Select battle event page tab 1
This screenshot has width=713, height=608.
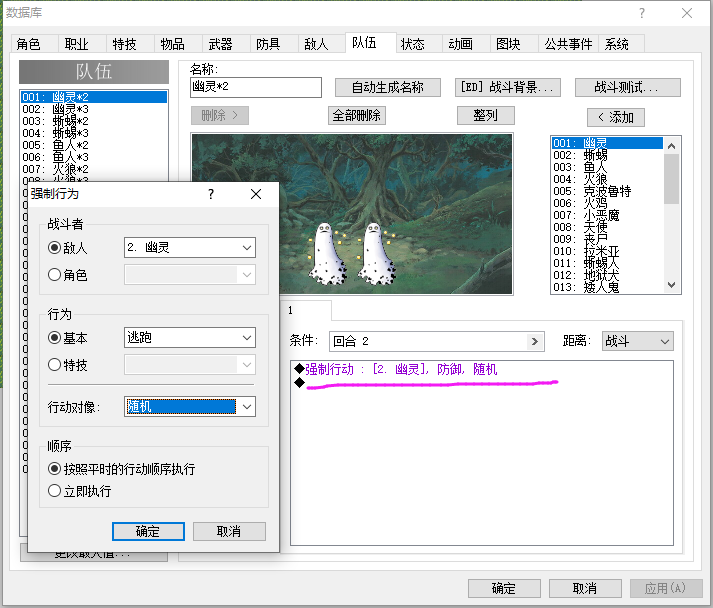point(306,311)
